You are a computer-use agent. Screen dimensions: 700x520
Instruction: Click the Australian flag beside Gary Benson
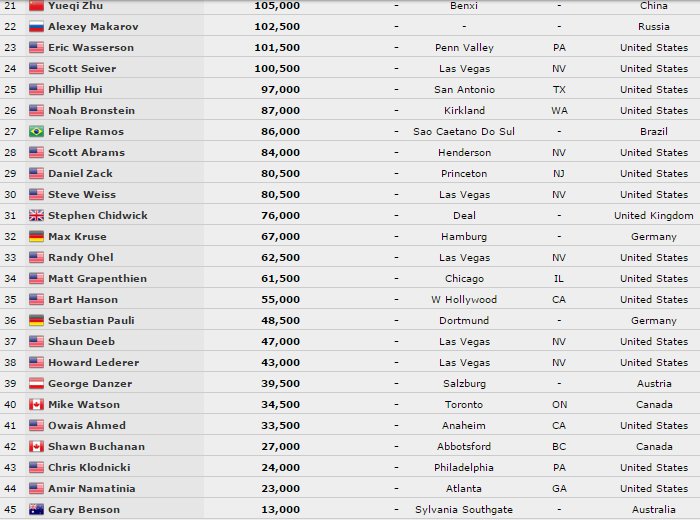36,510
